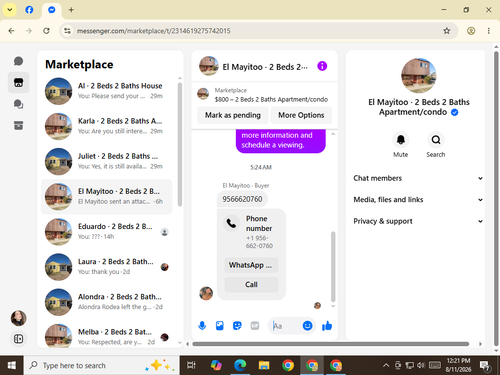This screenshot has width=500, height=375.
Task: Open Chrome profile icon
Action: (471, 31)
